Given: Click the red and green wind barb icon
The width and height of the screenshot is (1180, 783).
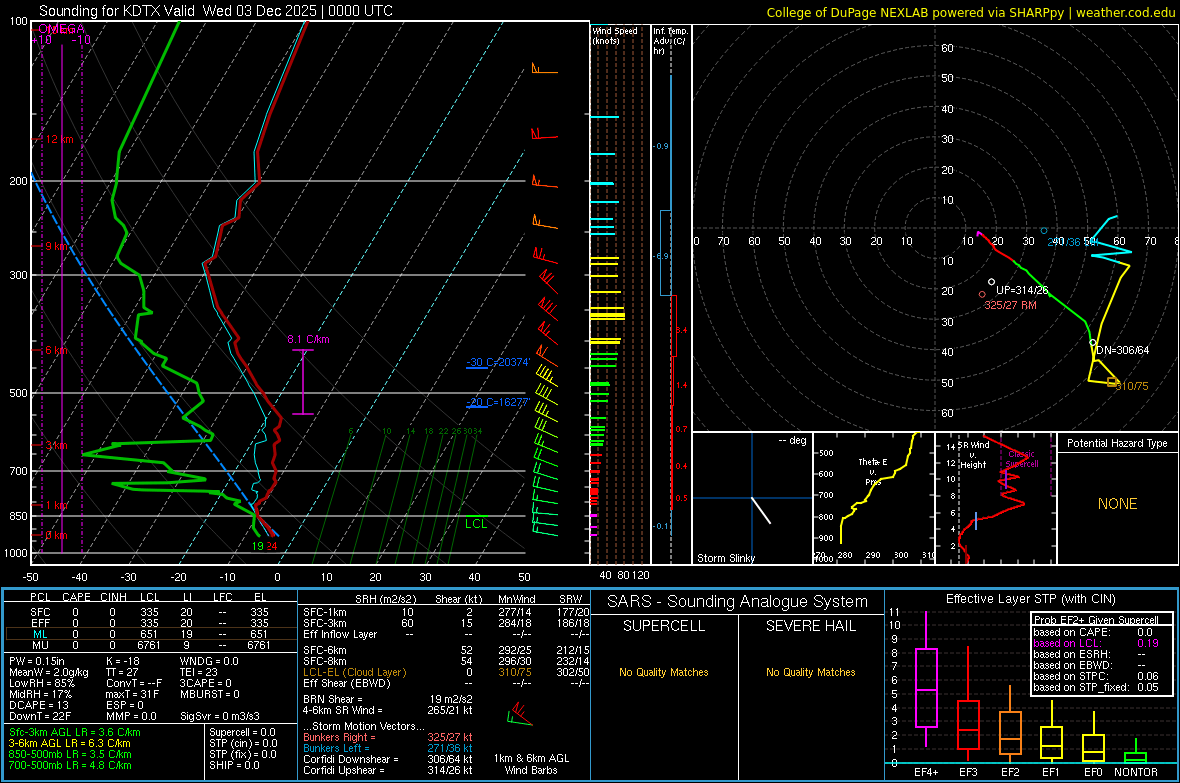Looking at the screenshot, I should point(519,714).
